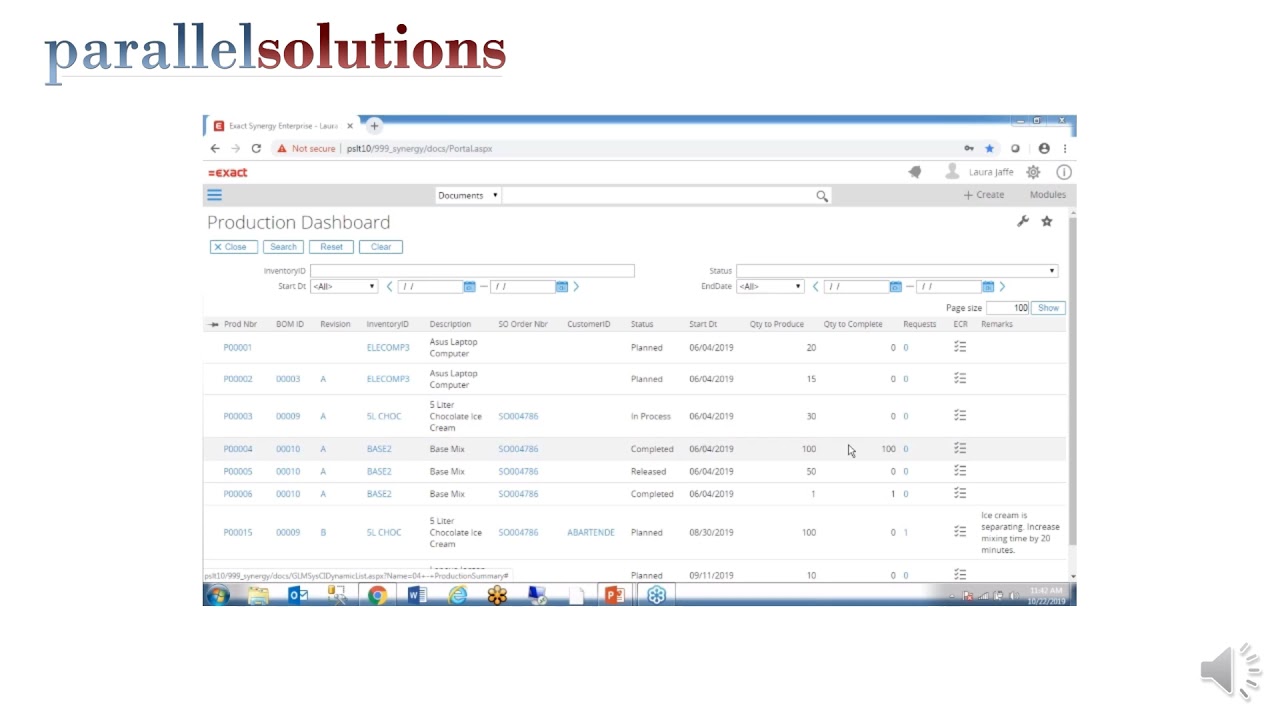
Task: Click the Page size input field
Action: pyautogui.click(x=1007, y=308)
